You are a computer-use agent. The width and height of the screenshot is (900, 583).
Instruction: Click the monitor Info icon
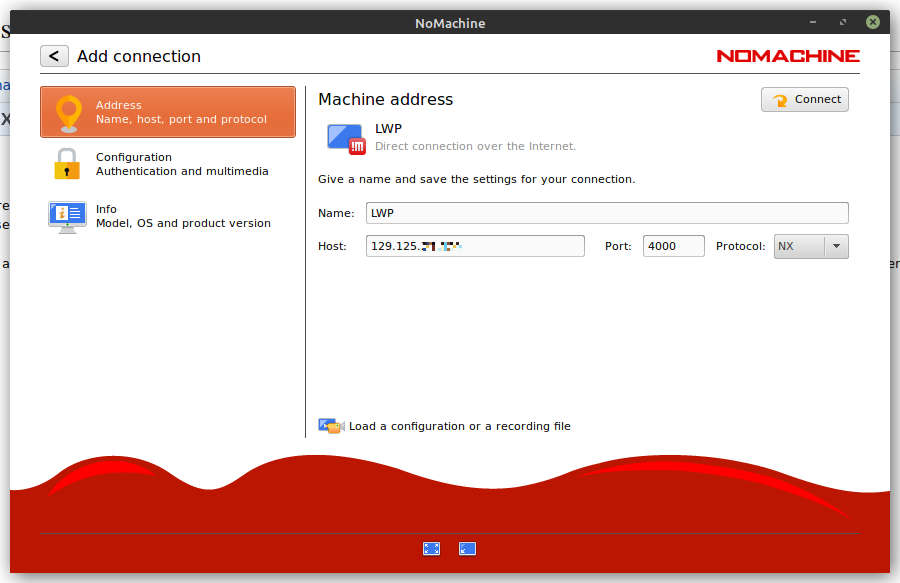(67, 216)
